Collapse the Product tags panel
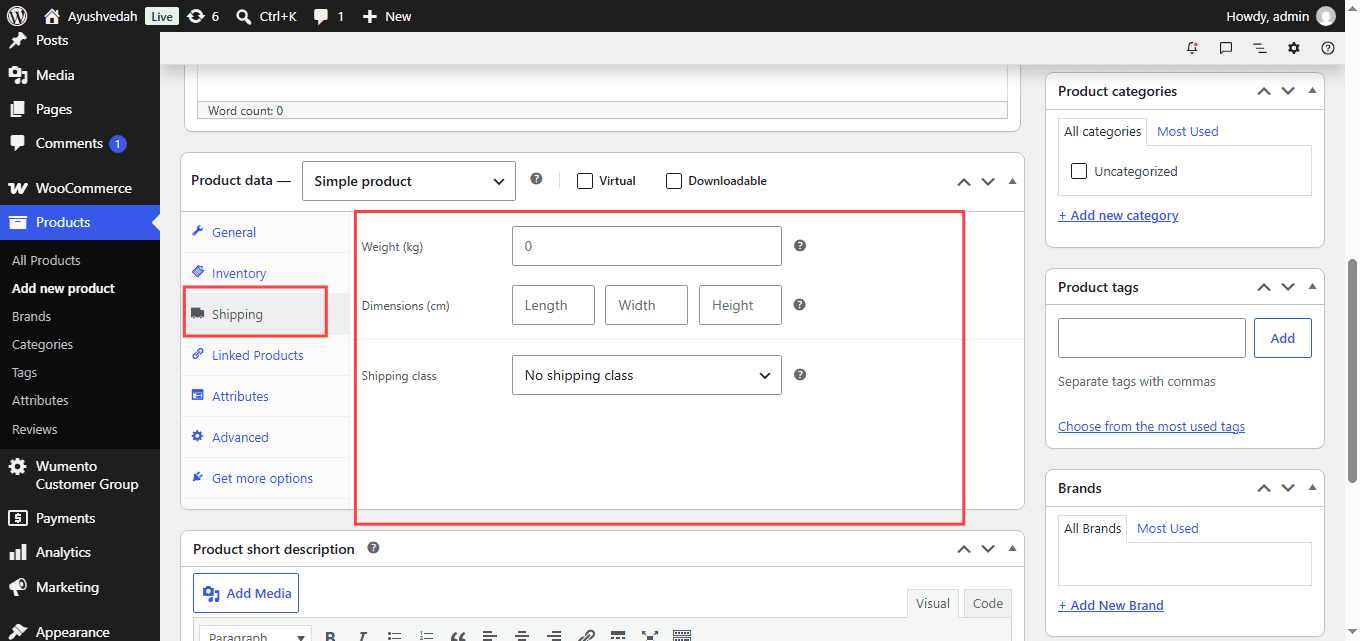Image resolution: width=1360 pixels, height=641 pixels. click(1312, 286)
